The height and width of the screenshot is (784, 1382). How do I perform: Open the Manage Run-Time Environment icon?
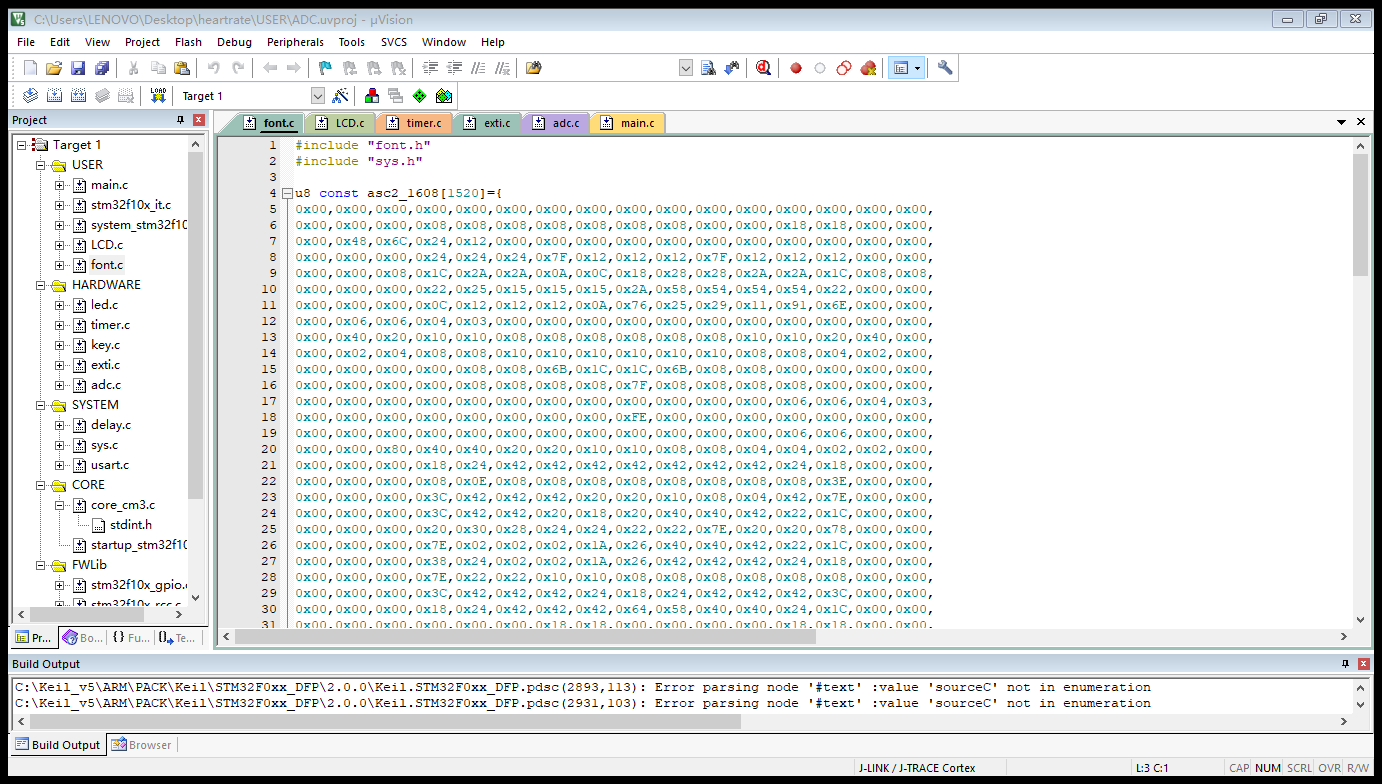(419, 96)
